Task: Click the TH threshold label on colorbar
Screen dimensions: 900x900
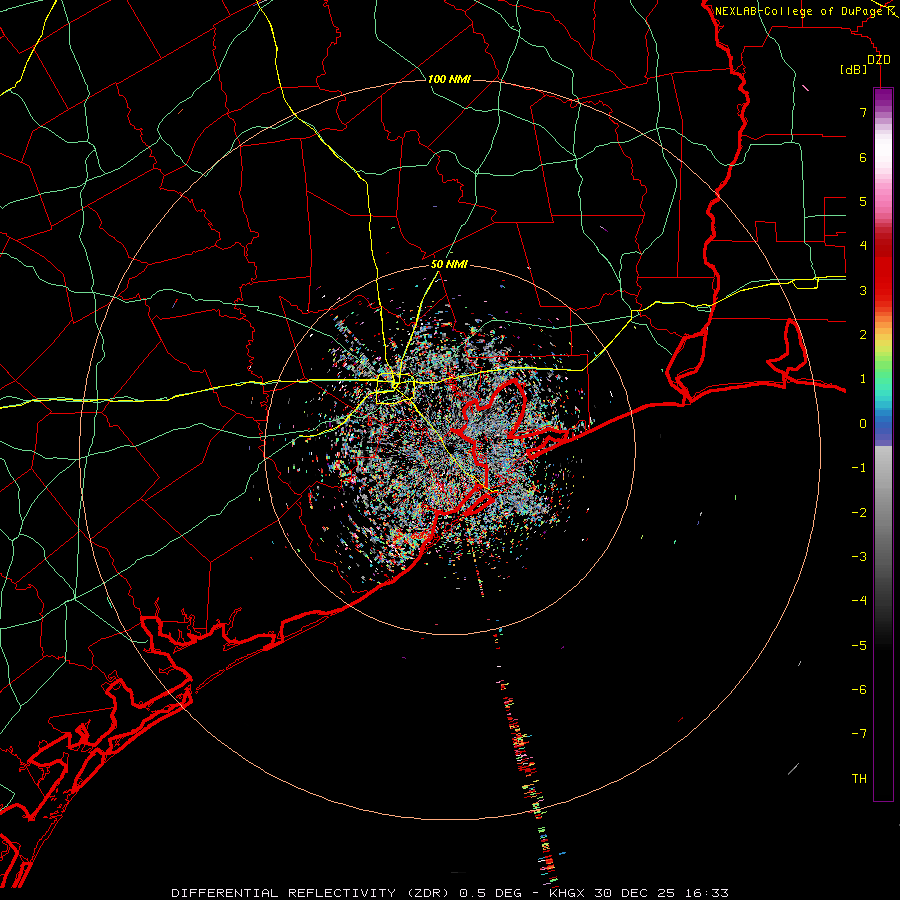Action: [x=859, y=779]
